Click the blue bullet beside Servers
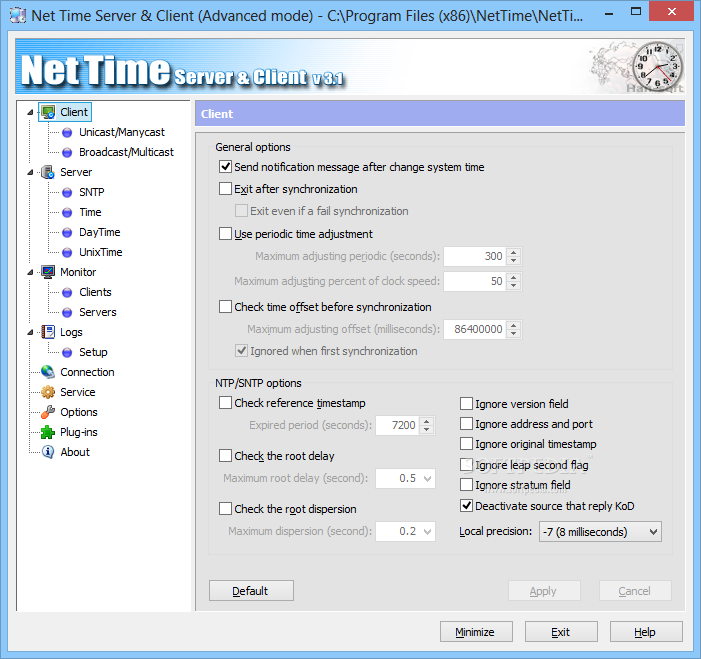The height and width of the screenshot is (659, 701). pyautogui.click(x=67, y=313)
